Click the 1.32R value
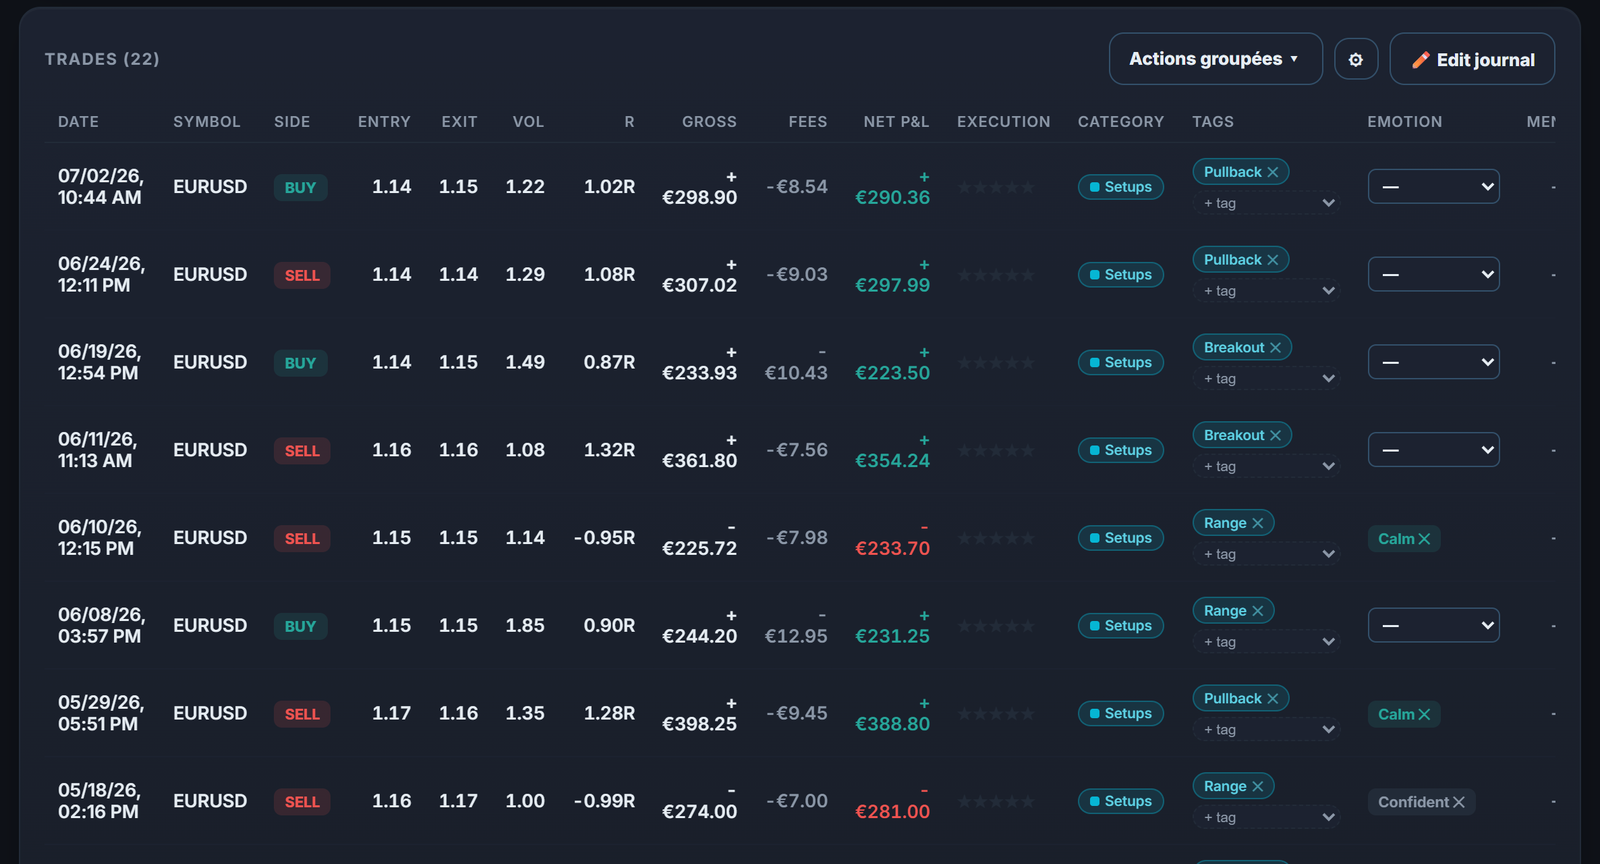Image resolution: width=1600 pixels, height=864 pixels. (x=609, y=450)
